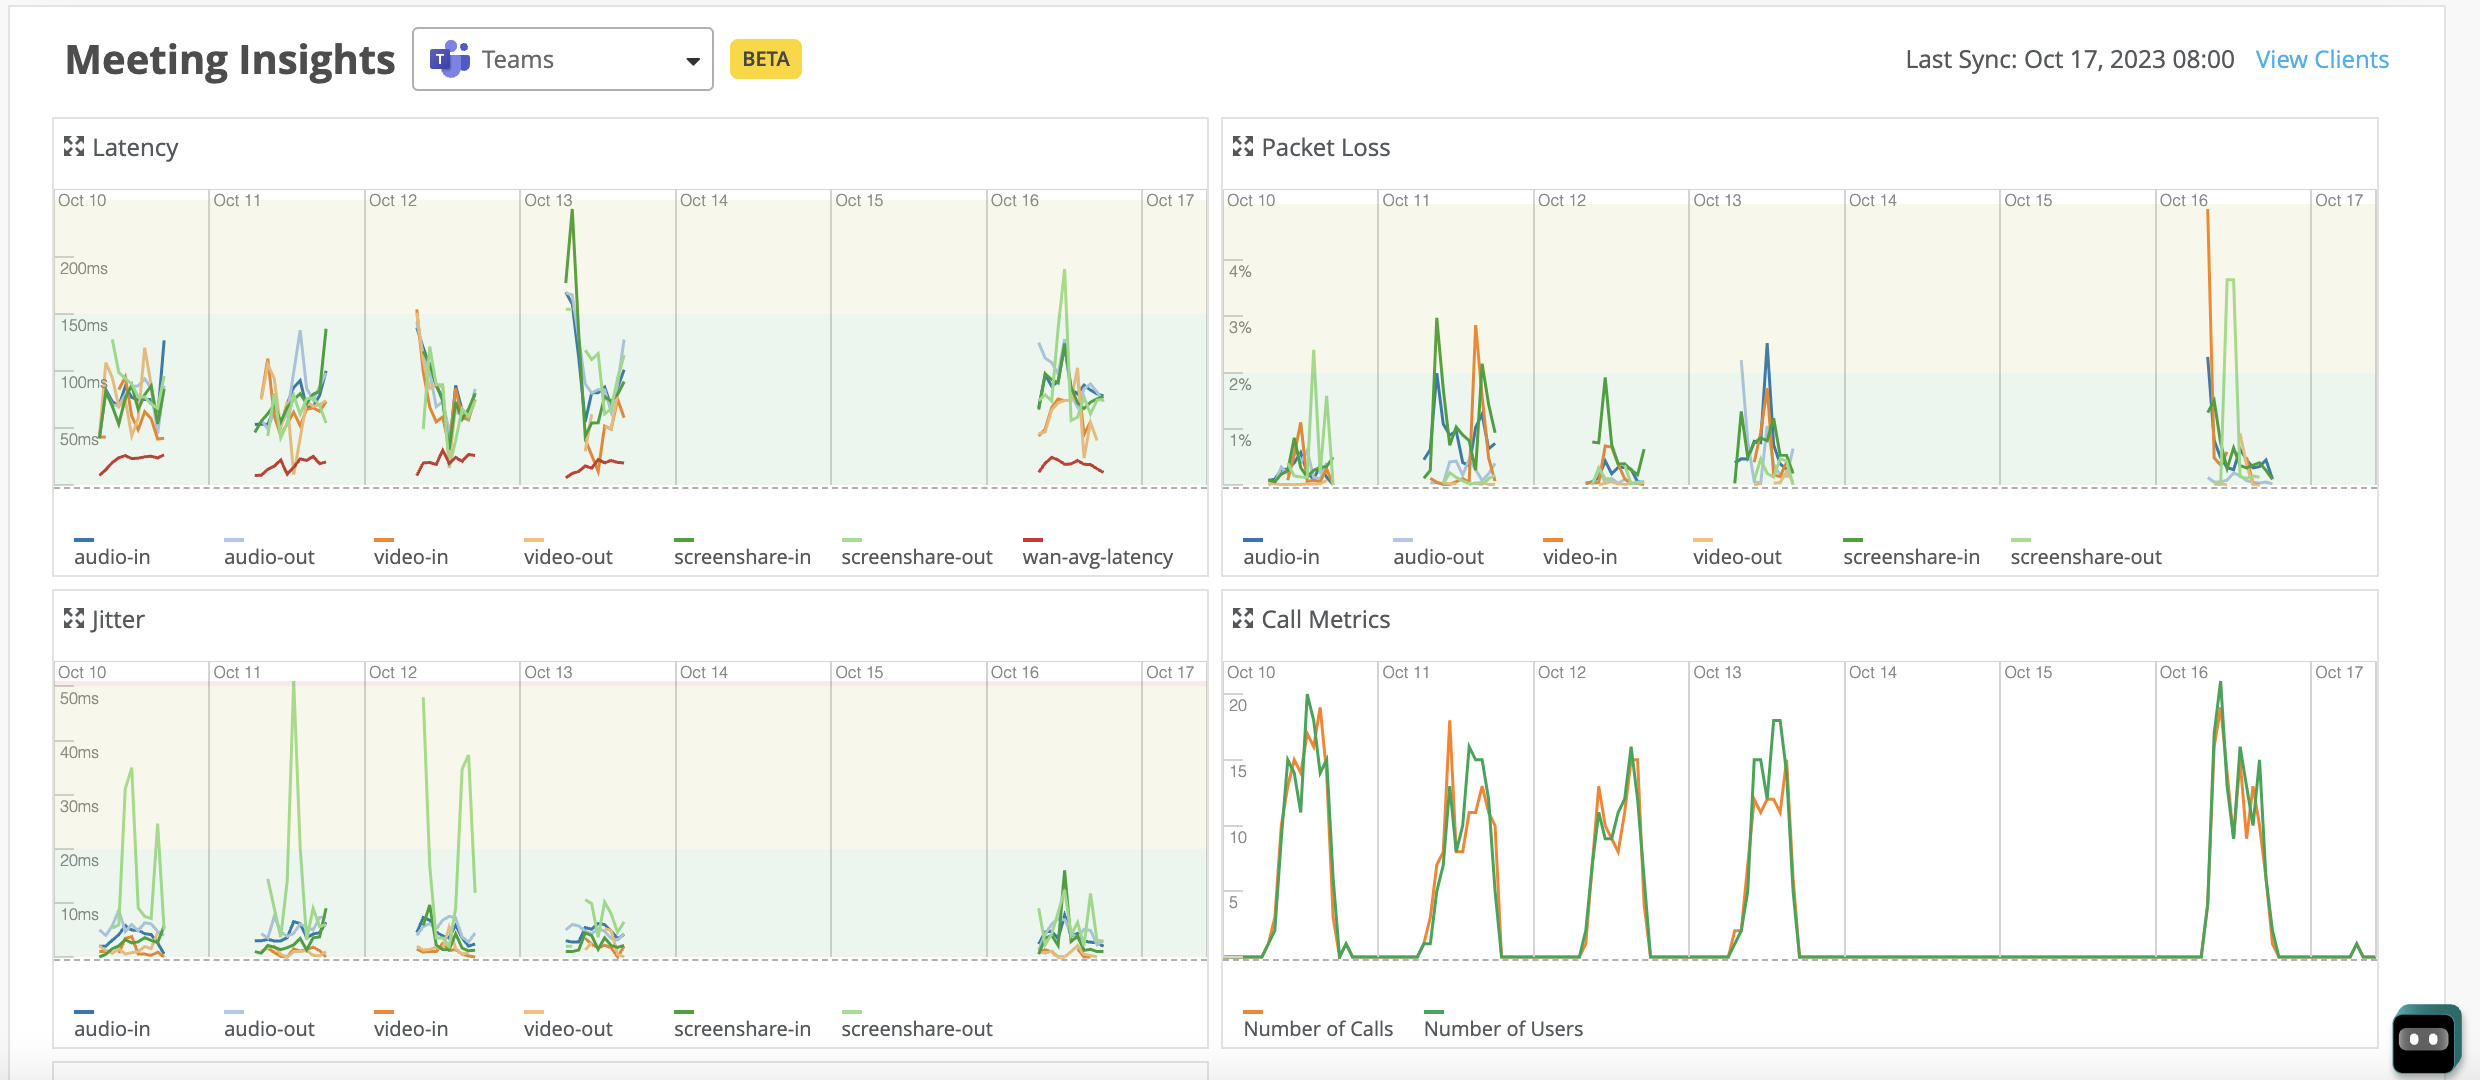This screenshot has width=2480, height=1080.
Task: Click the chatbot assistant icon
Action: 2425,1040
